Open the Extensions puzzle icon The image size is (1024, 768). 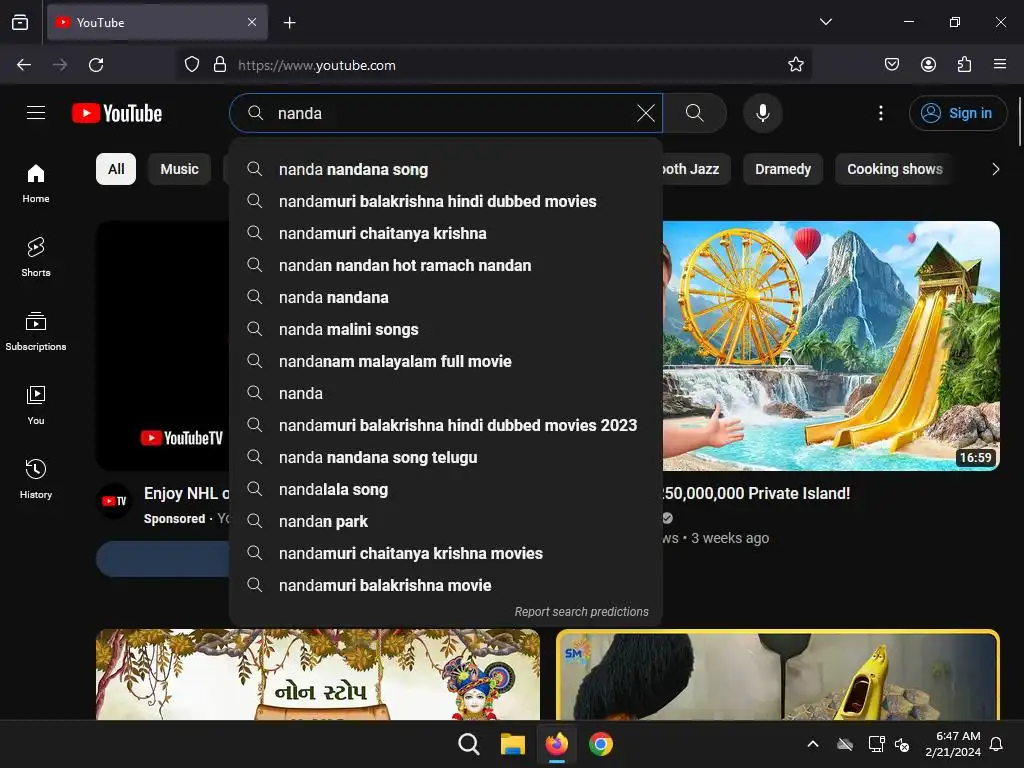click(964, 64)
